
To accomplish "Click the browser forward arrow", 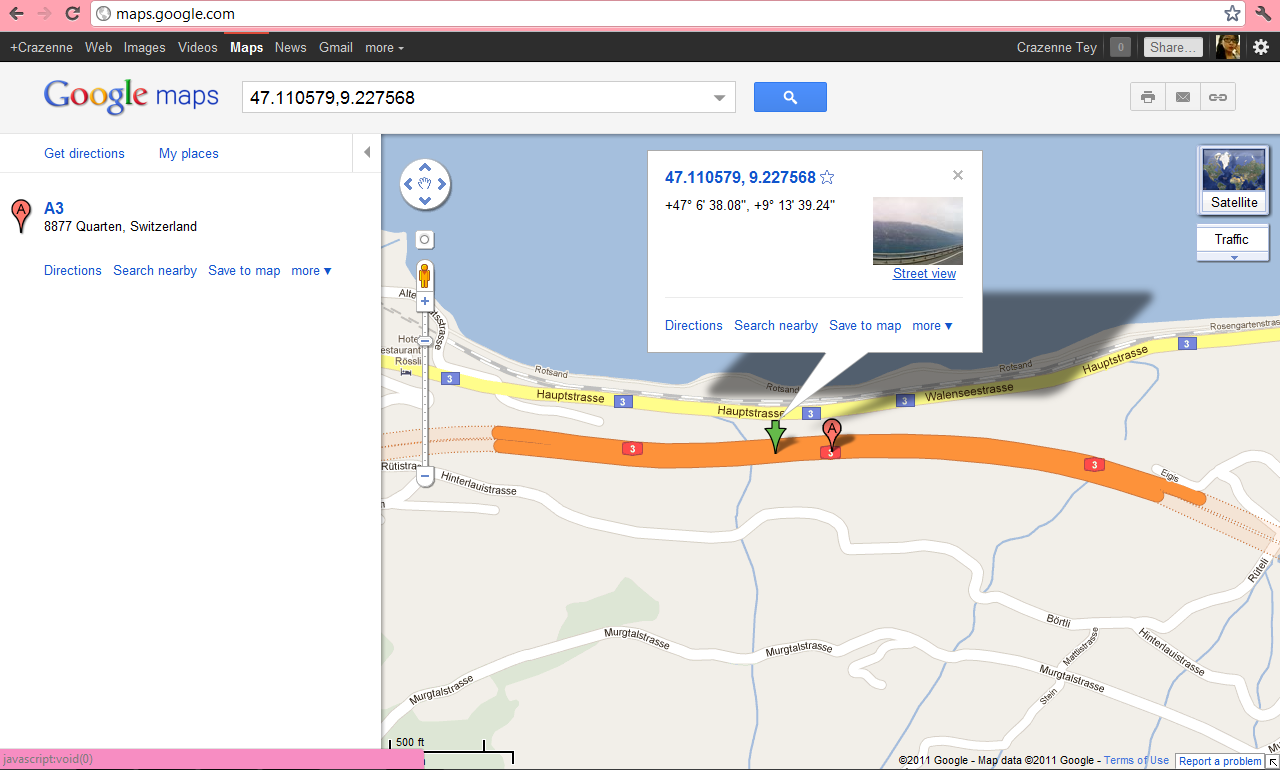I will click(x=44, y=14).
